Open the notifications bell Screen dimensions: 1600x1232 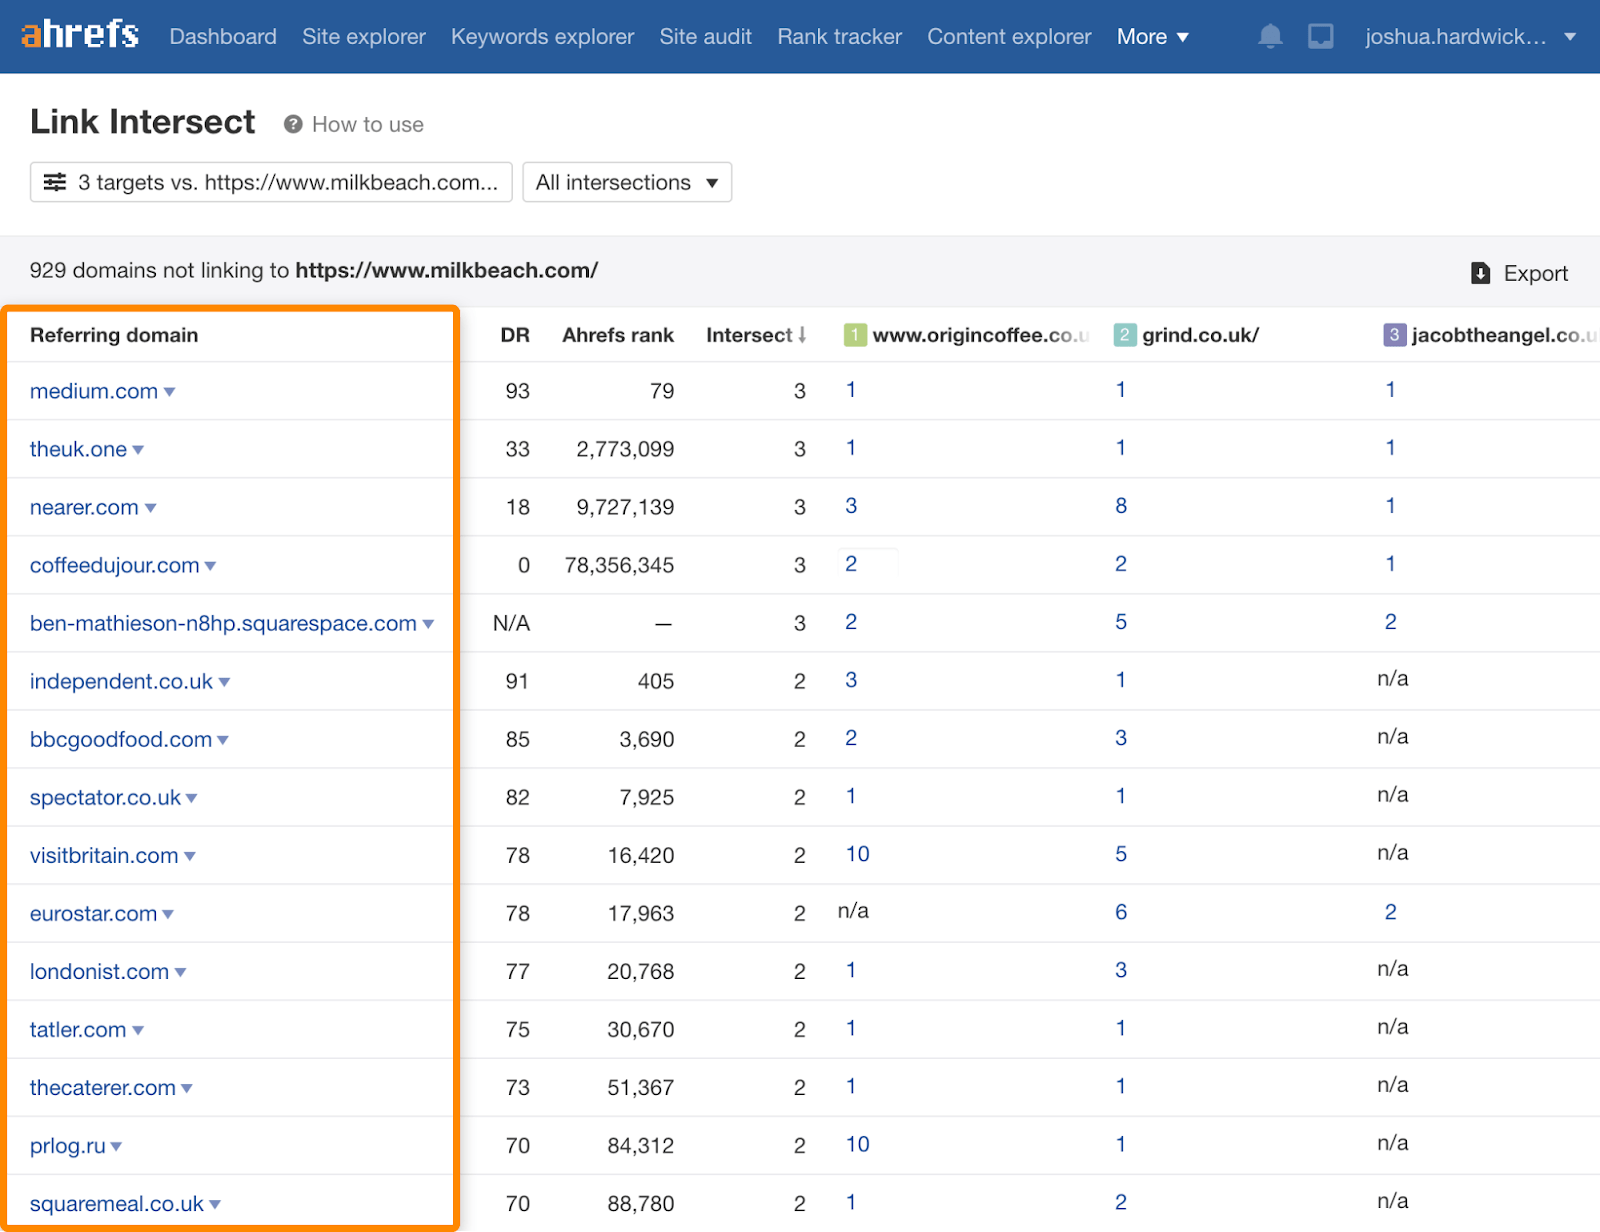1270,37
